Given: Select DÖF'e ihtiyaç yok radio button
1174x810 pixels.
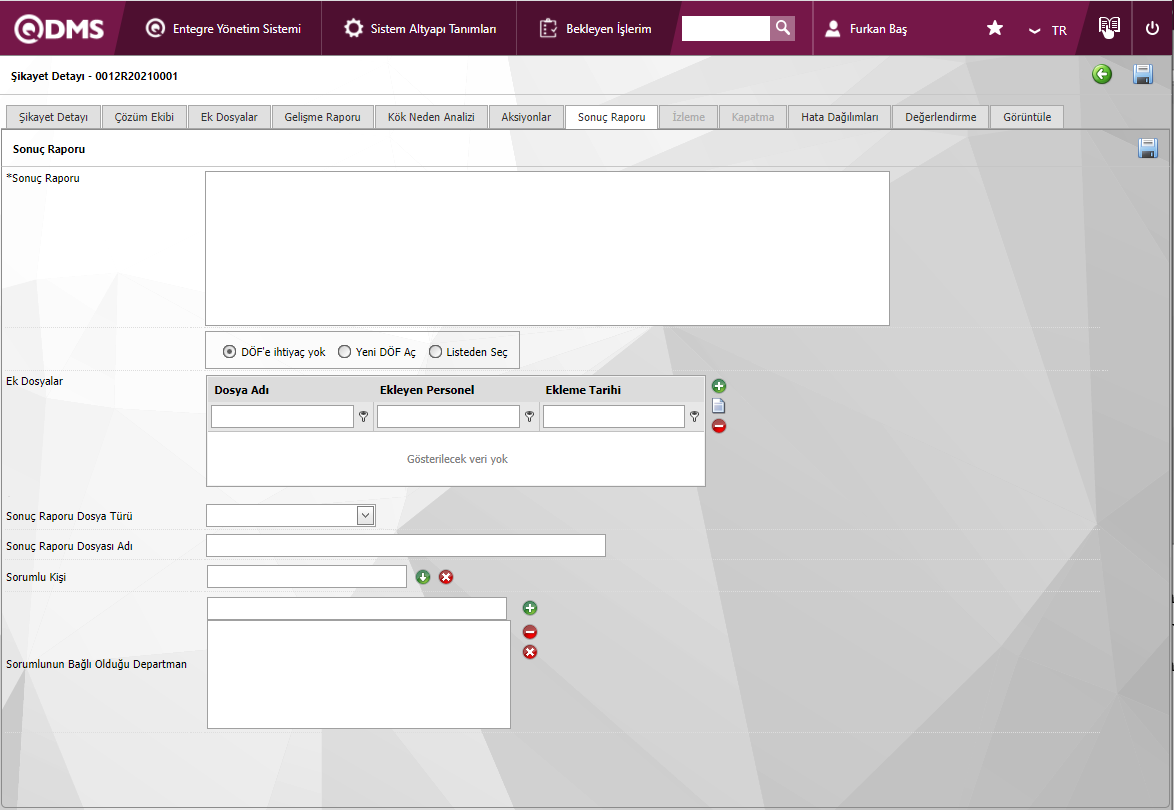Looking at the screenshot, I should 229,352.
